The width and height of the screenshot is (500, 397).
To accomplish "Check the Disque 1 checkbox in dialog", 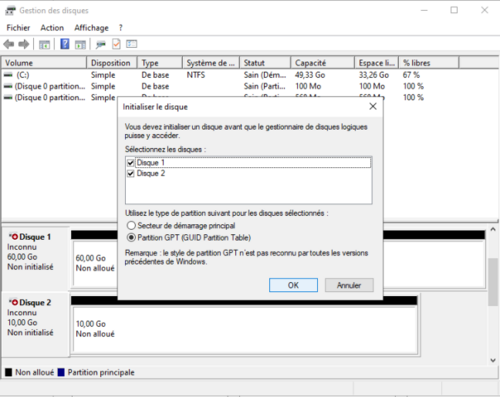I will coord(131,163).
